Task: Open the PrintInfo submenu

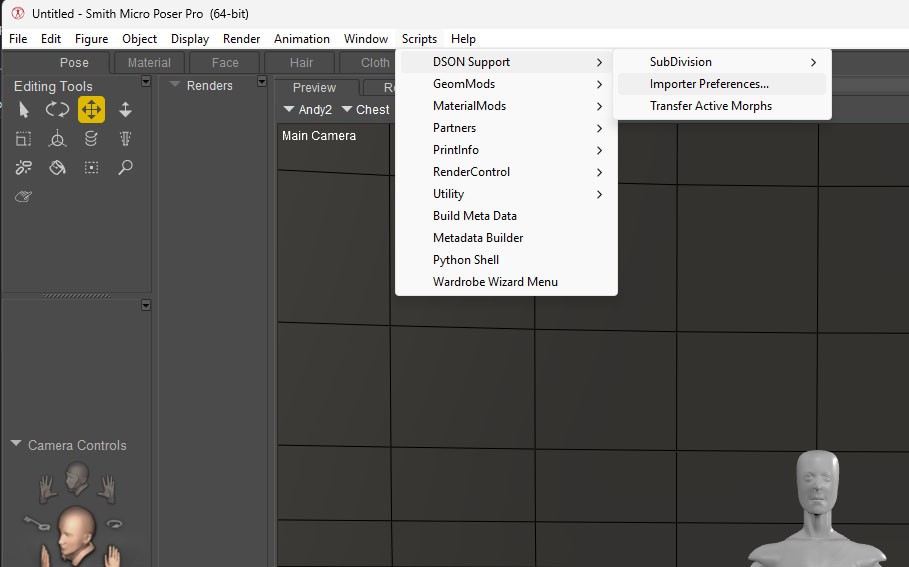Action: (x=506, y=150)
